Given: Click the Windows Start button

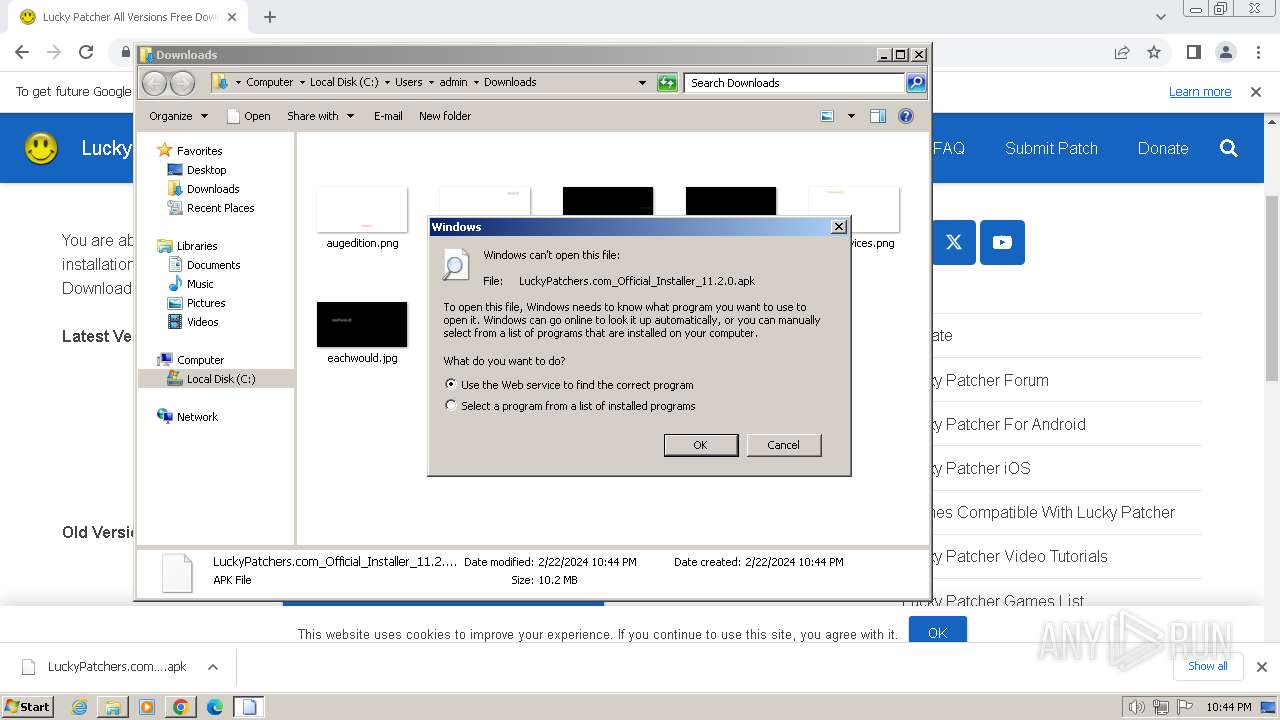Looking at the screenshot, I should coord(27,707).
